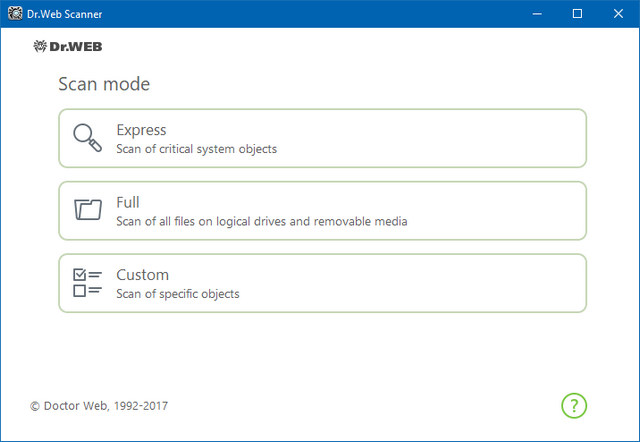
Task: Click the Dr.Web spider logo in header
Action: (x=40, y=46)
